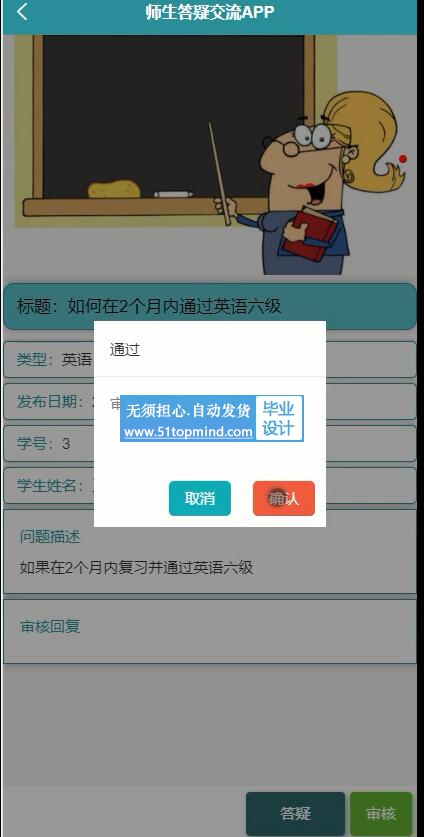Click the 取消 button in the dialog
Viewport: 424px width, 837px height.
200,499
